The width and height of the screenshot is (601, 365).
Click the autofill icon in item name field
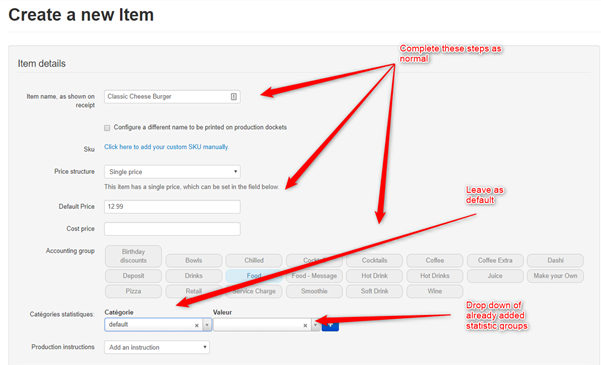coord(233,97)
